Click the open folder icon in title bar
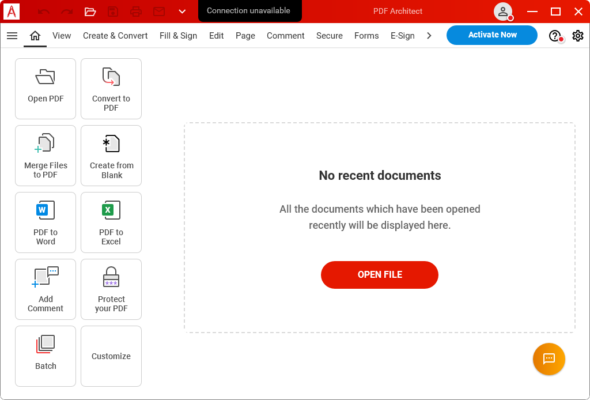 pyautogui.click(x=90, y=12)
